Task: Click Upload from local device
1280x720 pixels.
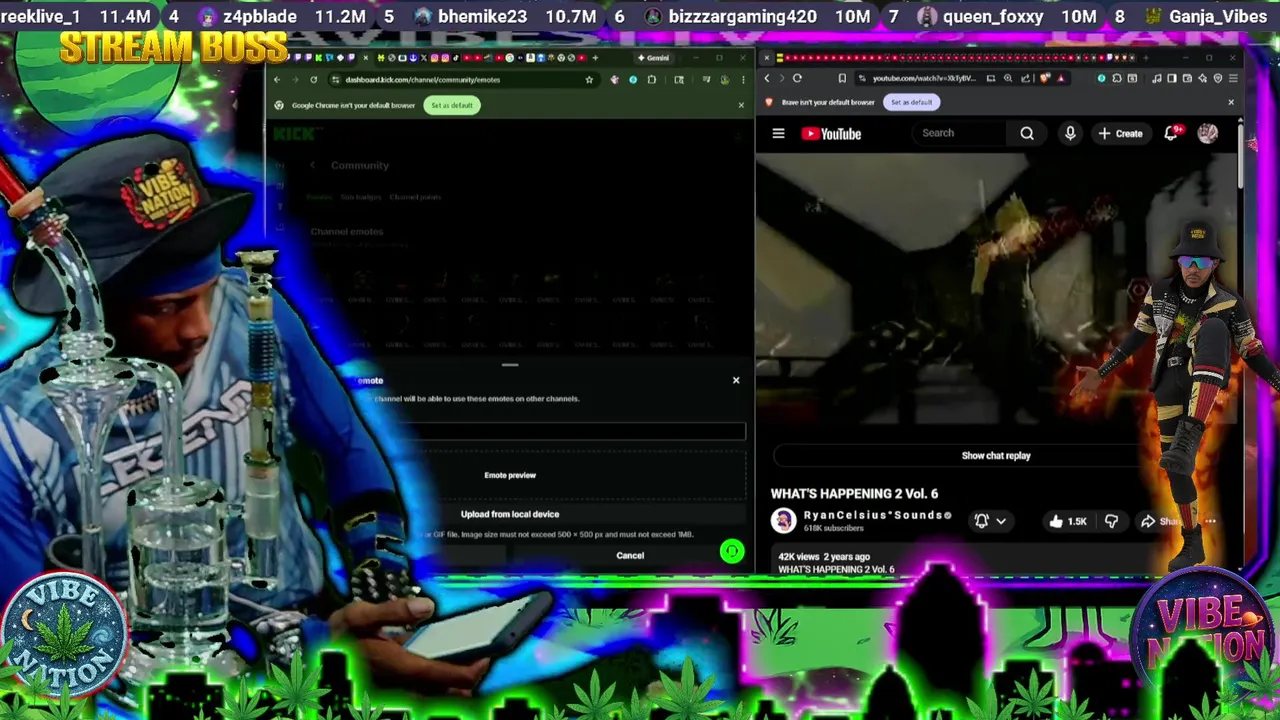Action: (510, 514)
